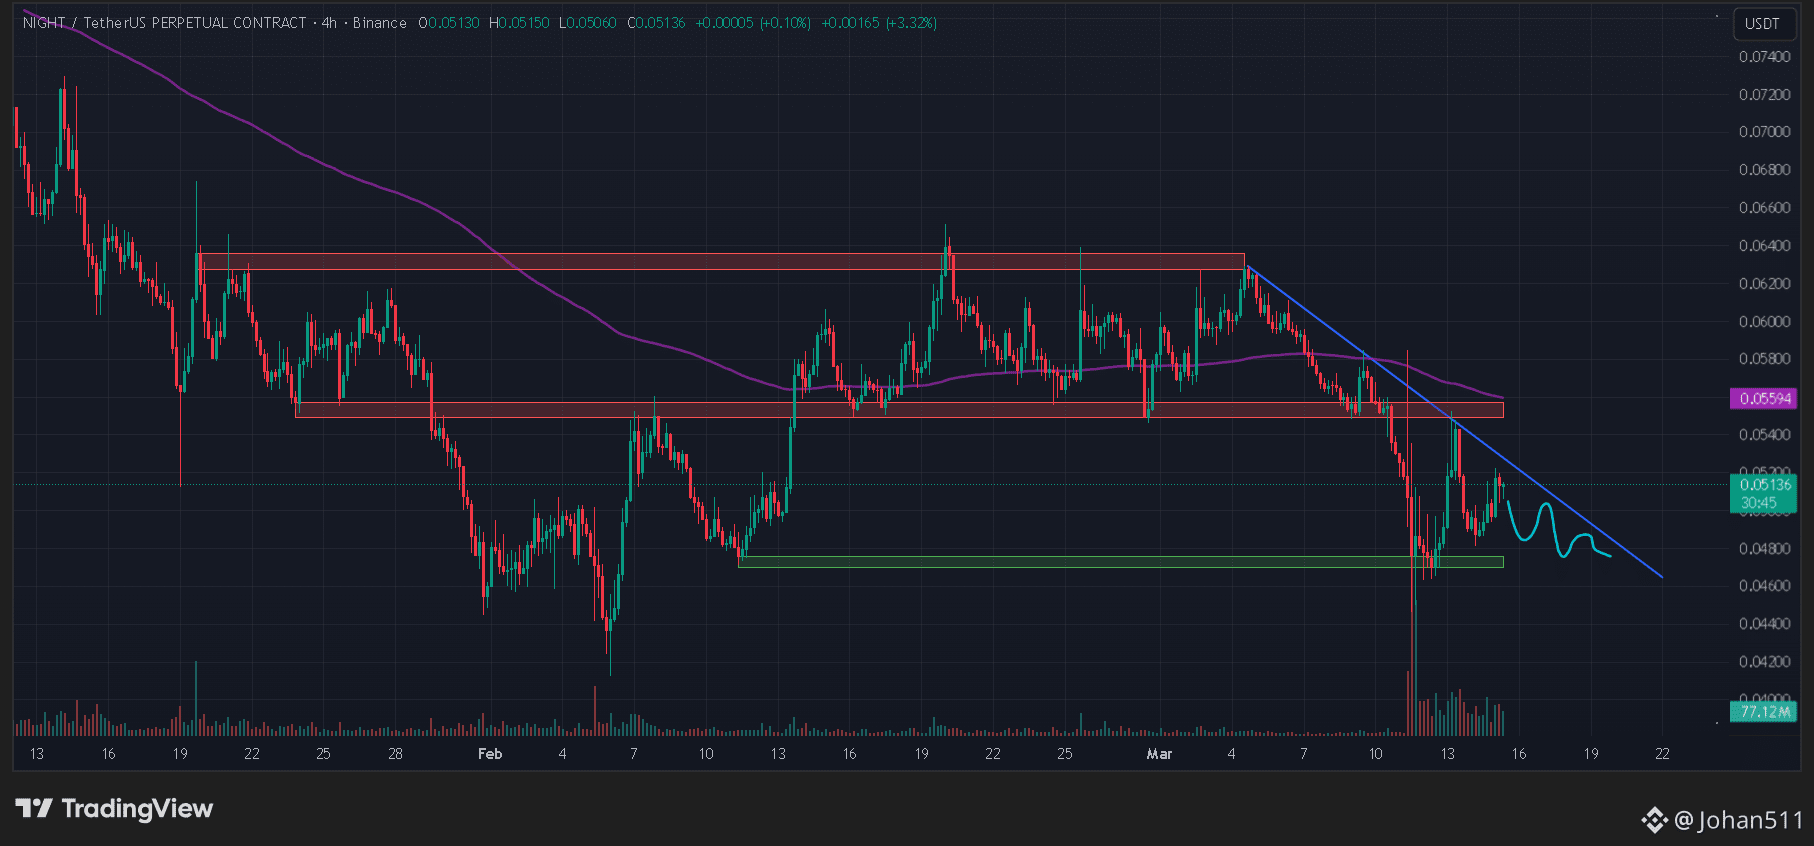Click the 0.06400 price scale label
The image size is (1814, 846).
pyautogui.click(x=1764, y=246)
